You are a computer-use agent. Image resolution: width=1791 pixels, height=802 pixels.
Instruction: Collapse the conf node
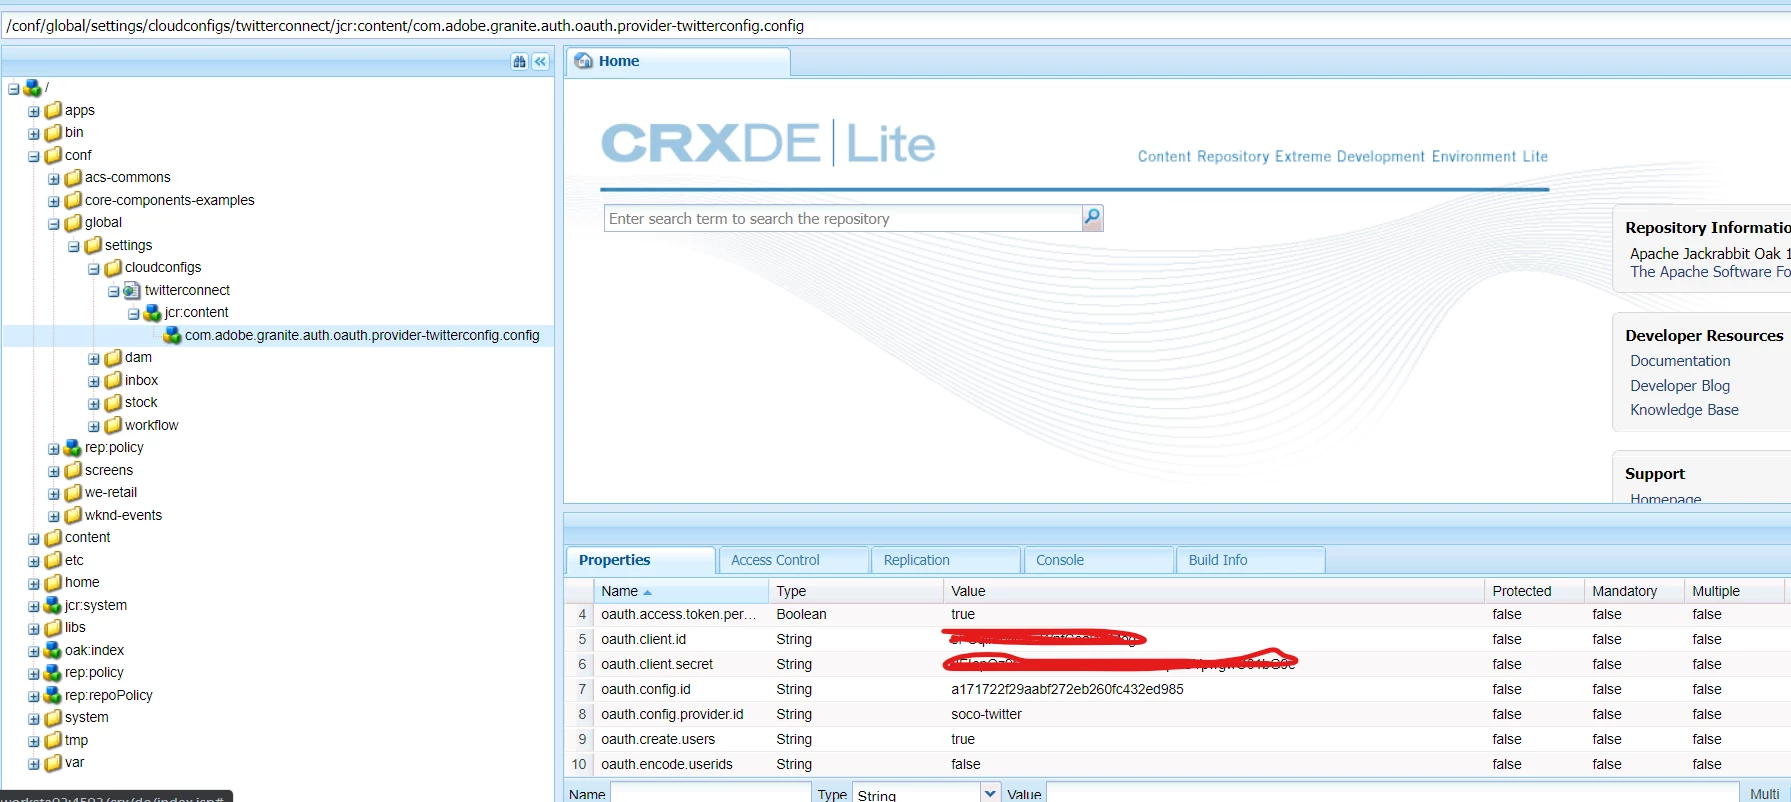click(34, 156)
